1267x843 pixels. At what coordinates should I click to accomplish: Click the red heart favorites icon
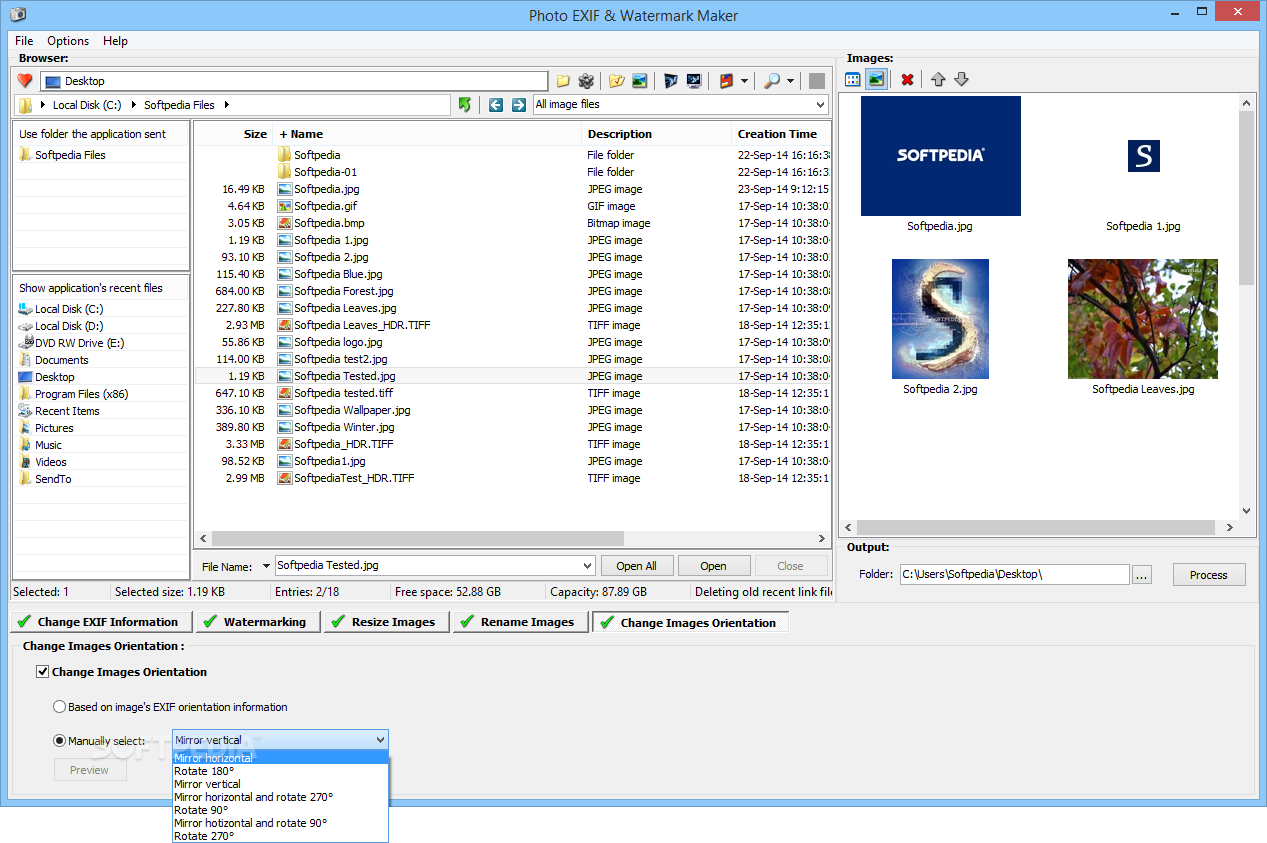[x=25, y=81]
